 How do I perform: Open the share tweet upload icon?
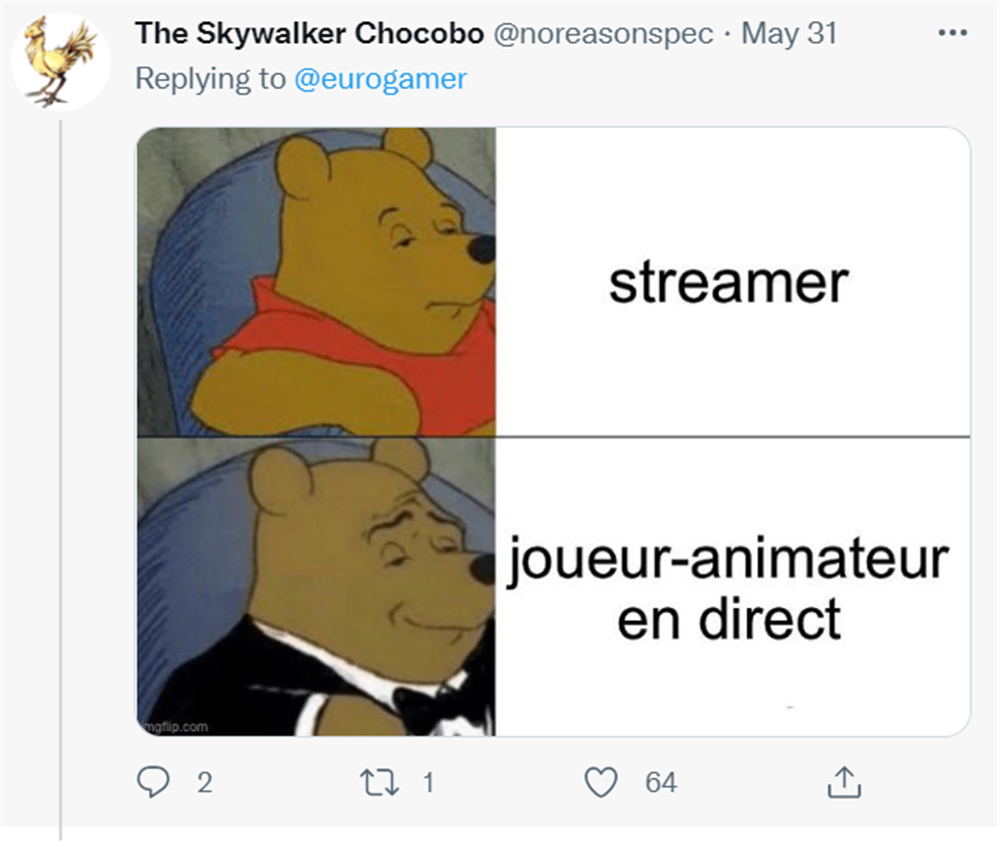tap(844, 782)
